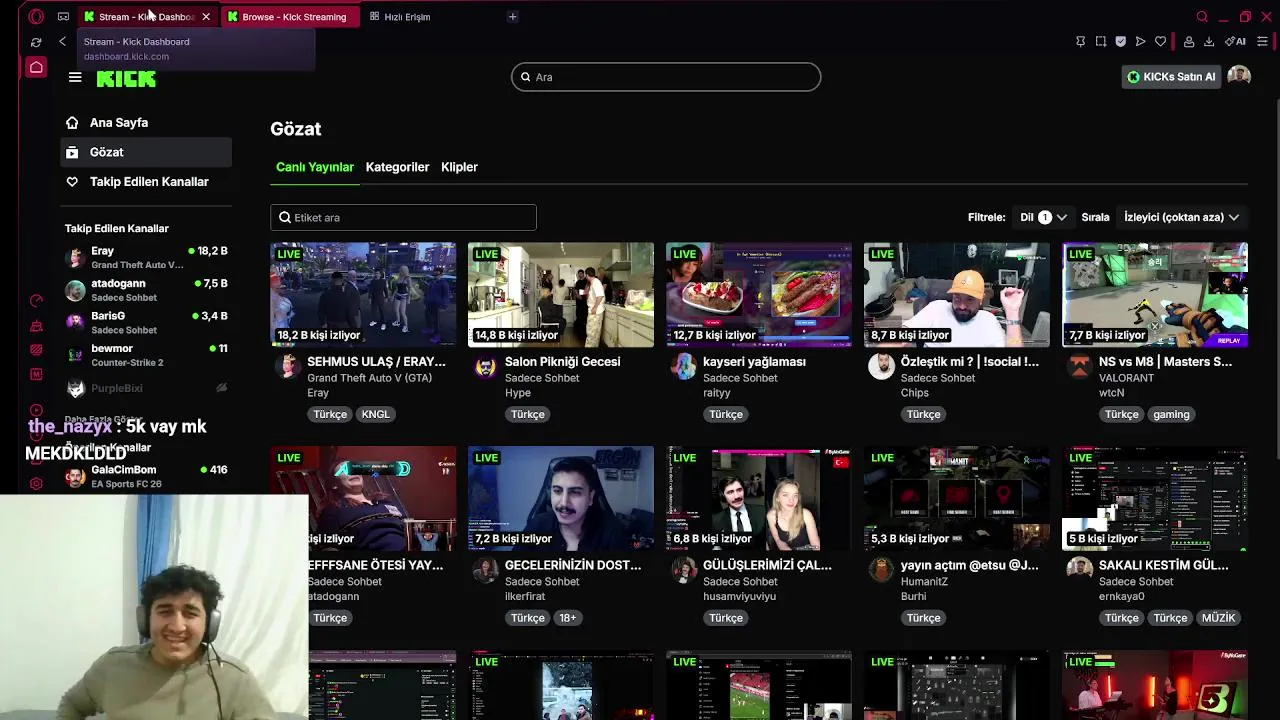The image size is (1280, 720).
Task: Open the Opera tab search magnifier icon
Action: [1202, 16]
